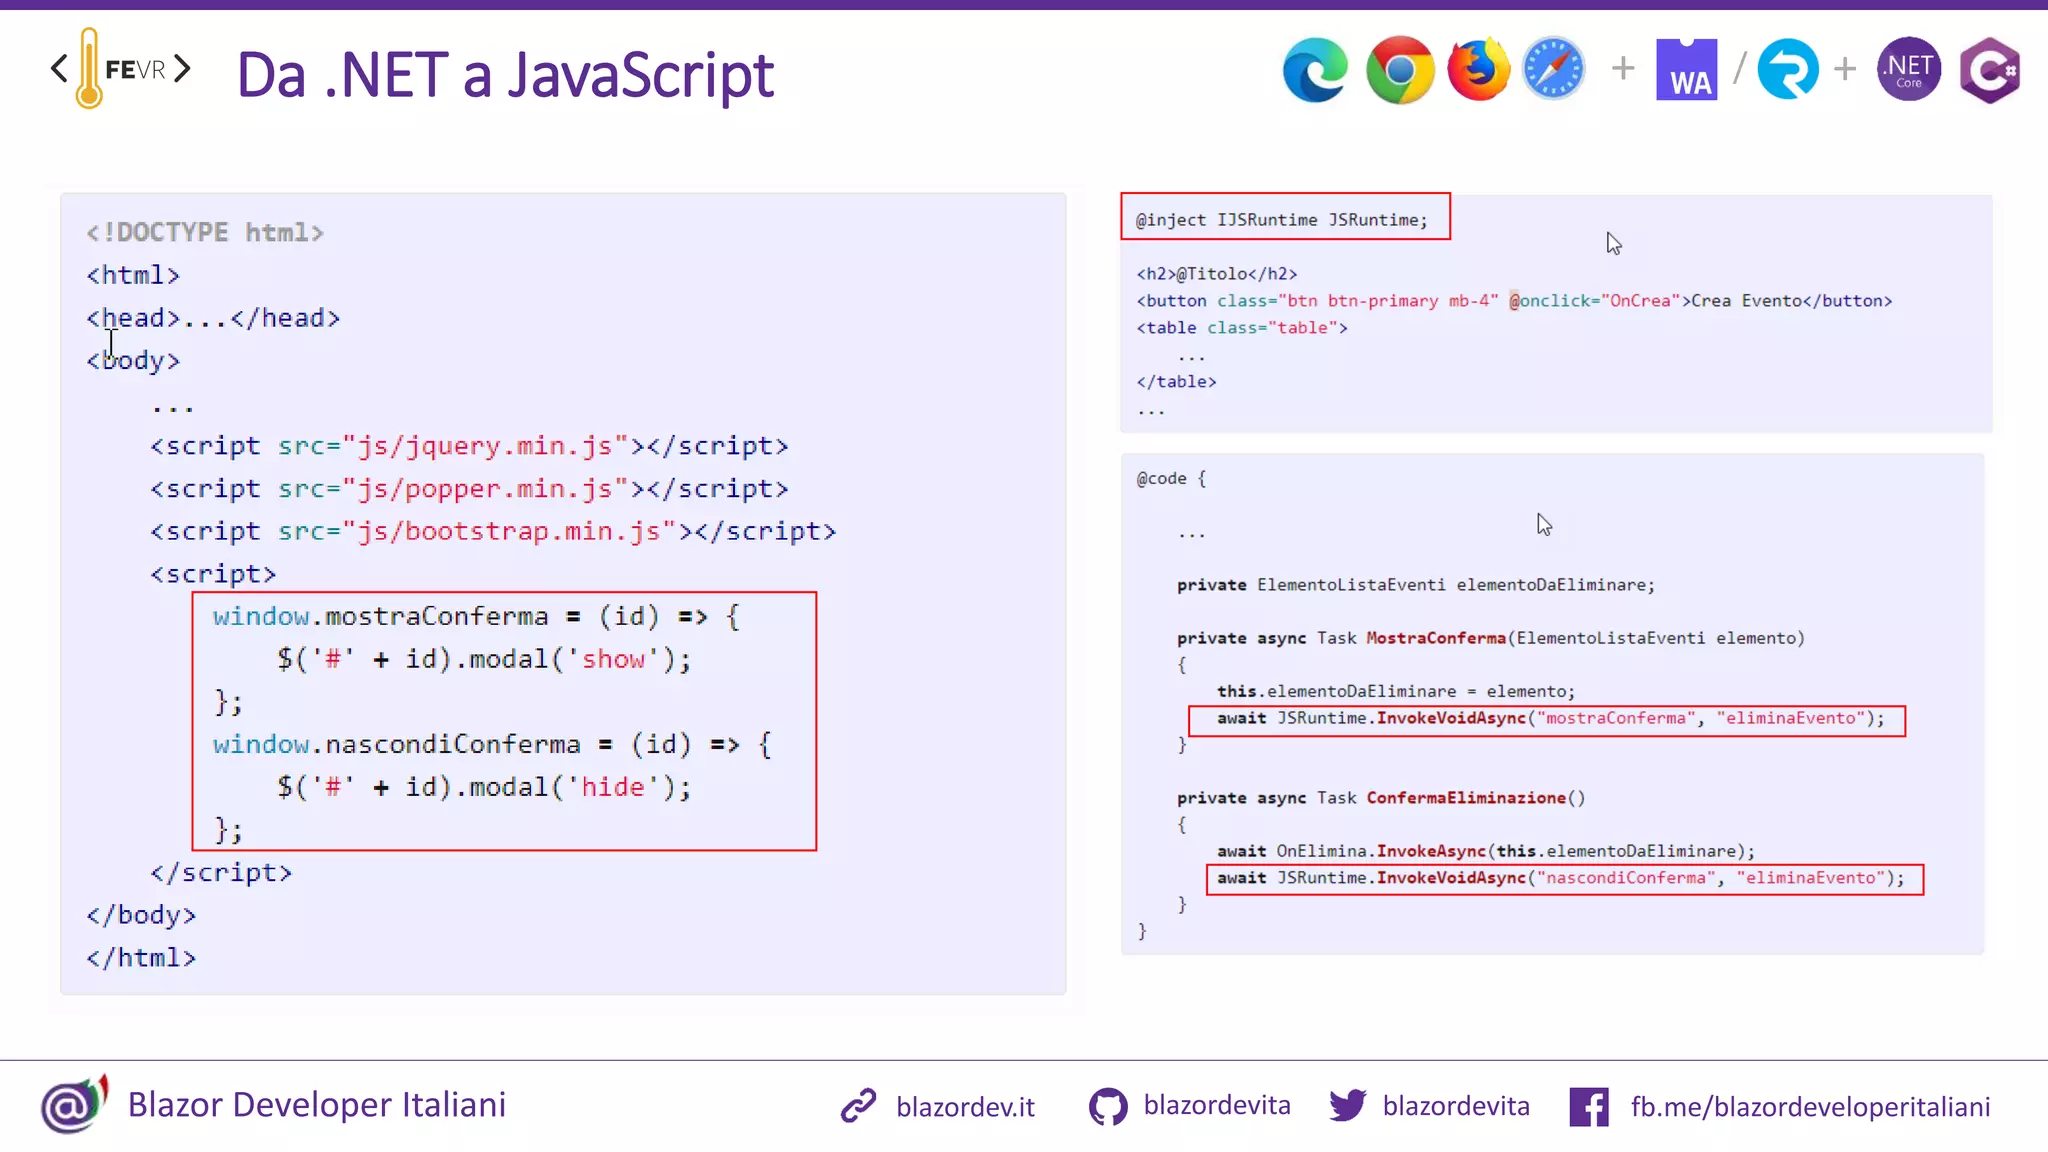
Task: Click the Razor blue swirl icon
Action: 1788,69
